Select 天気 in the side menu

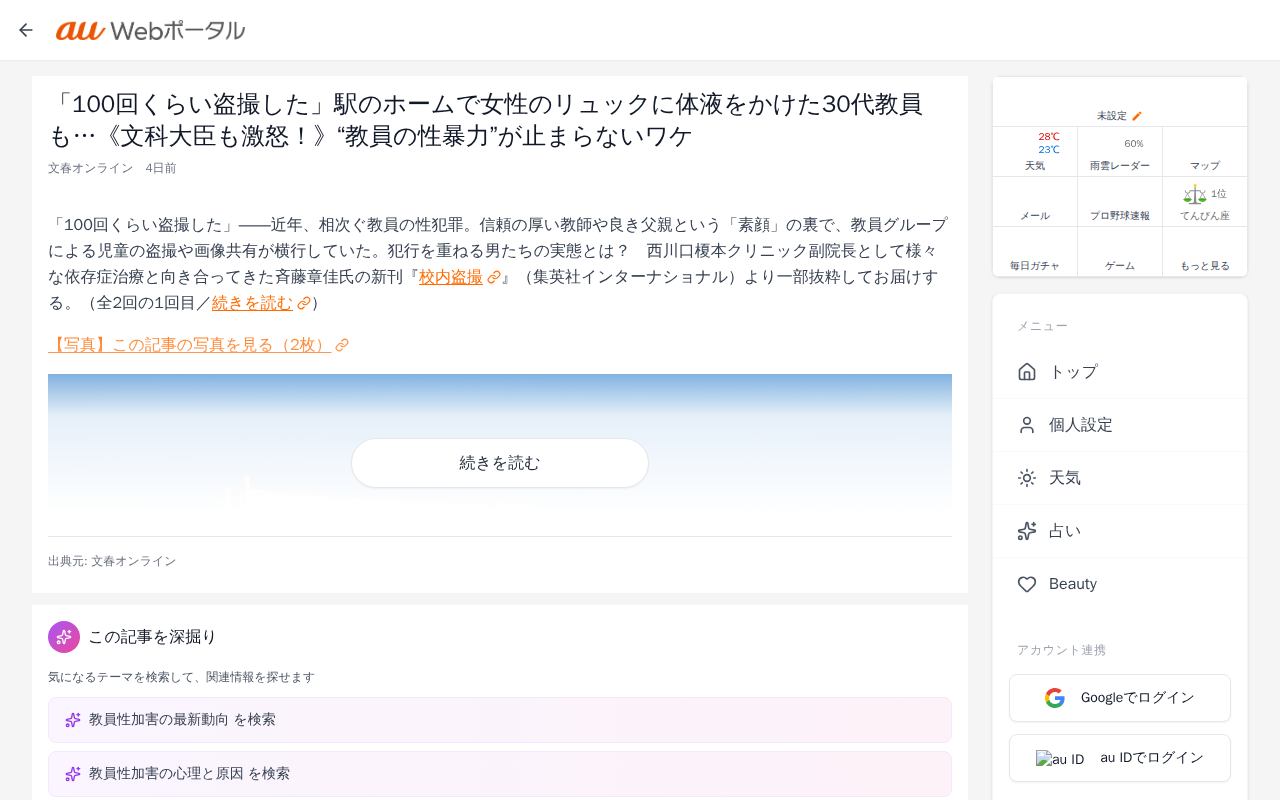(x=1120, y=478)
